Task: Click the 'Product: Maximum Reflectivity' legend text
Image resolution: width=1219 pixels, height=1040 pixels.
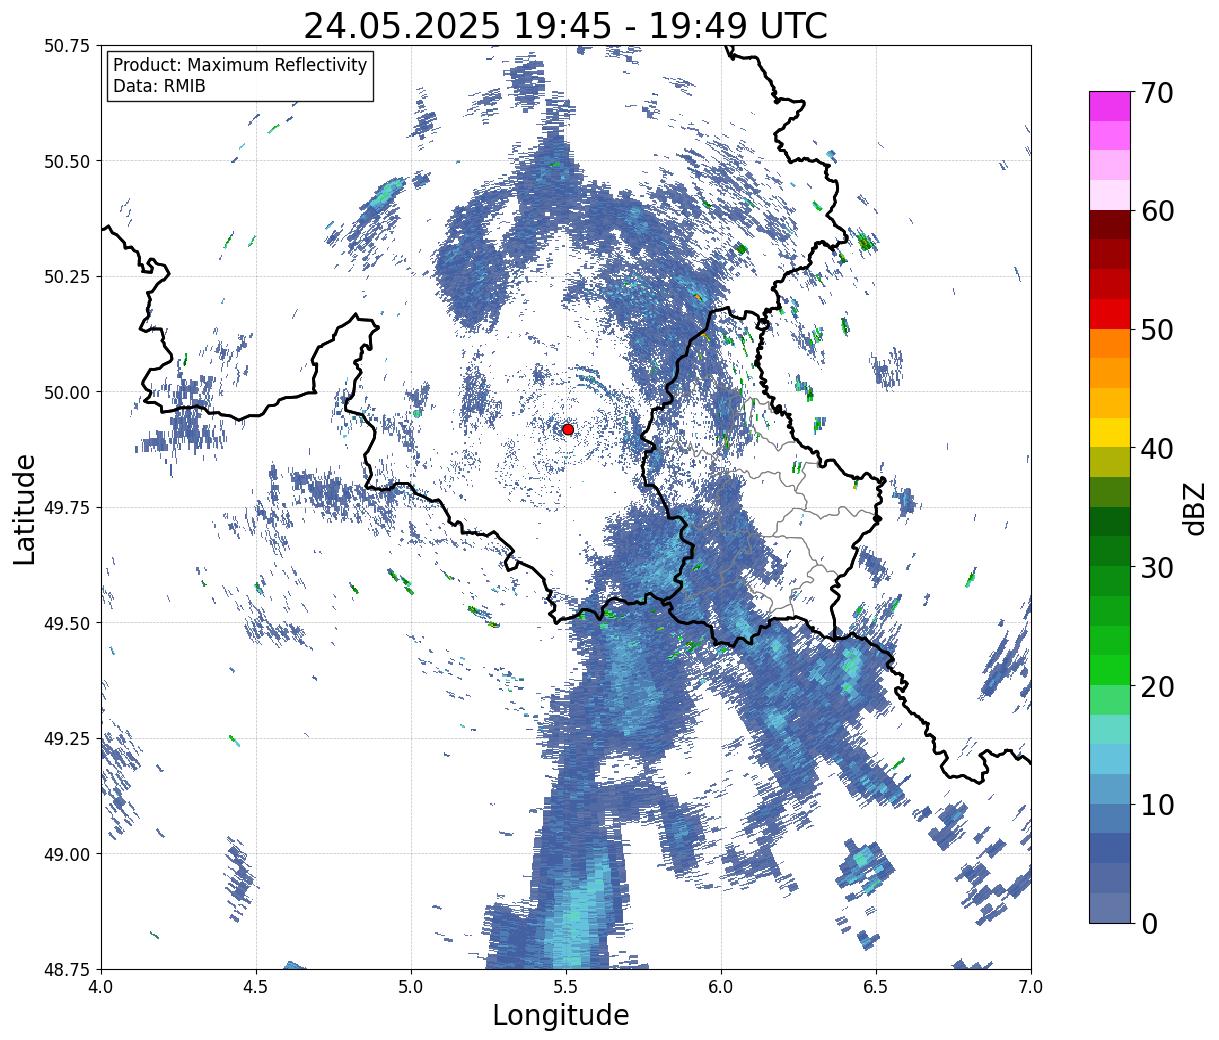Action: pyautogui.click(x=240, y=65)
